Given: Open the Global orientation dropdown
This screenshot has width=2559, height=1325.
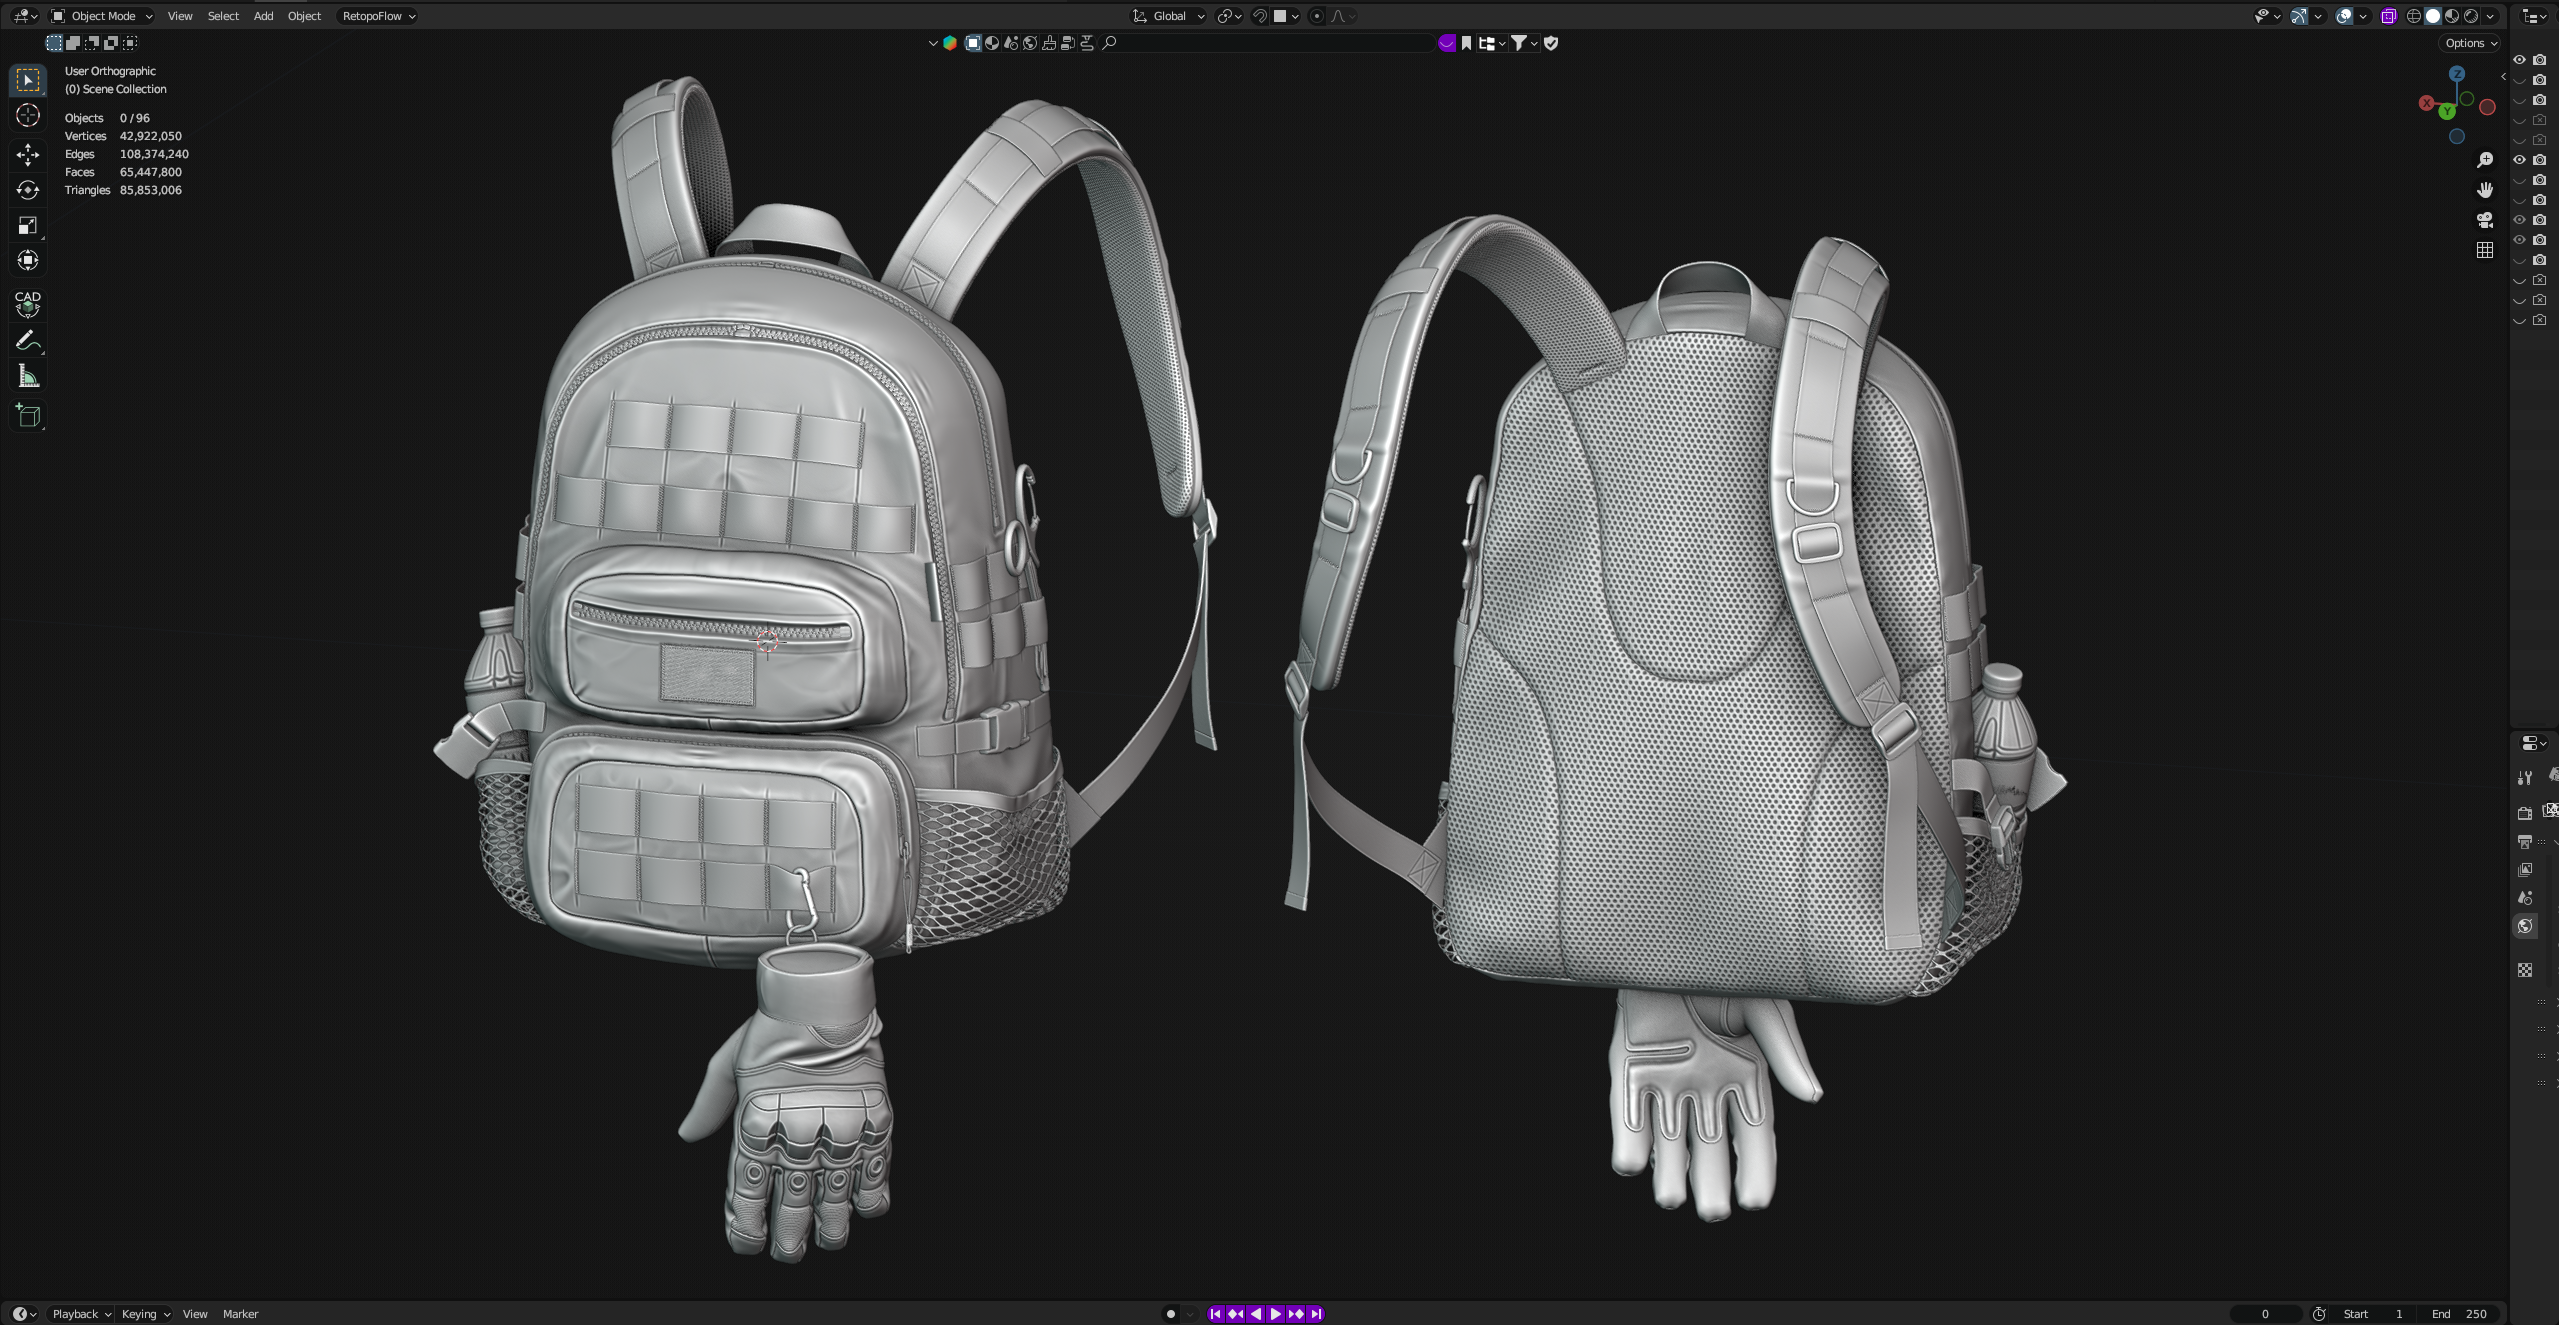Looking at the screenshot, I should [1168, 16].
